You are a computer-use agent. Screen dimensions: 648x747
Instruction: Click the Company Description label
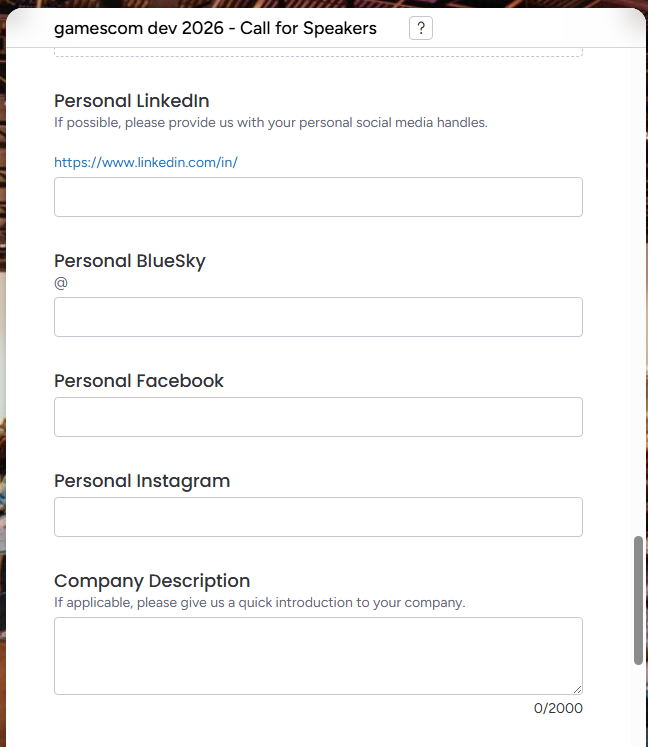tap(152, 581)
